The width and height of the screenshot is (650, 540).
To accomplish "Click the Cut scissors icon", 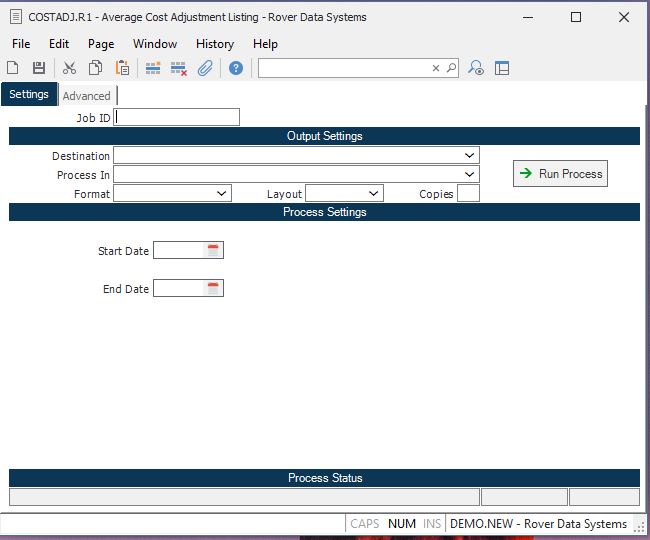I will point(69,68).
